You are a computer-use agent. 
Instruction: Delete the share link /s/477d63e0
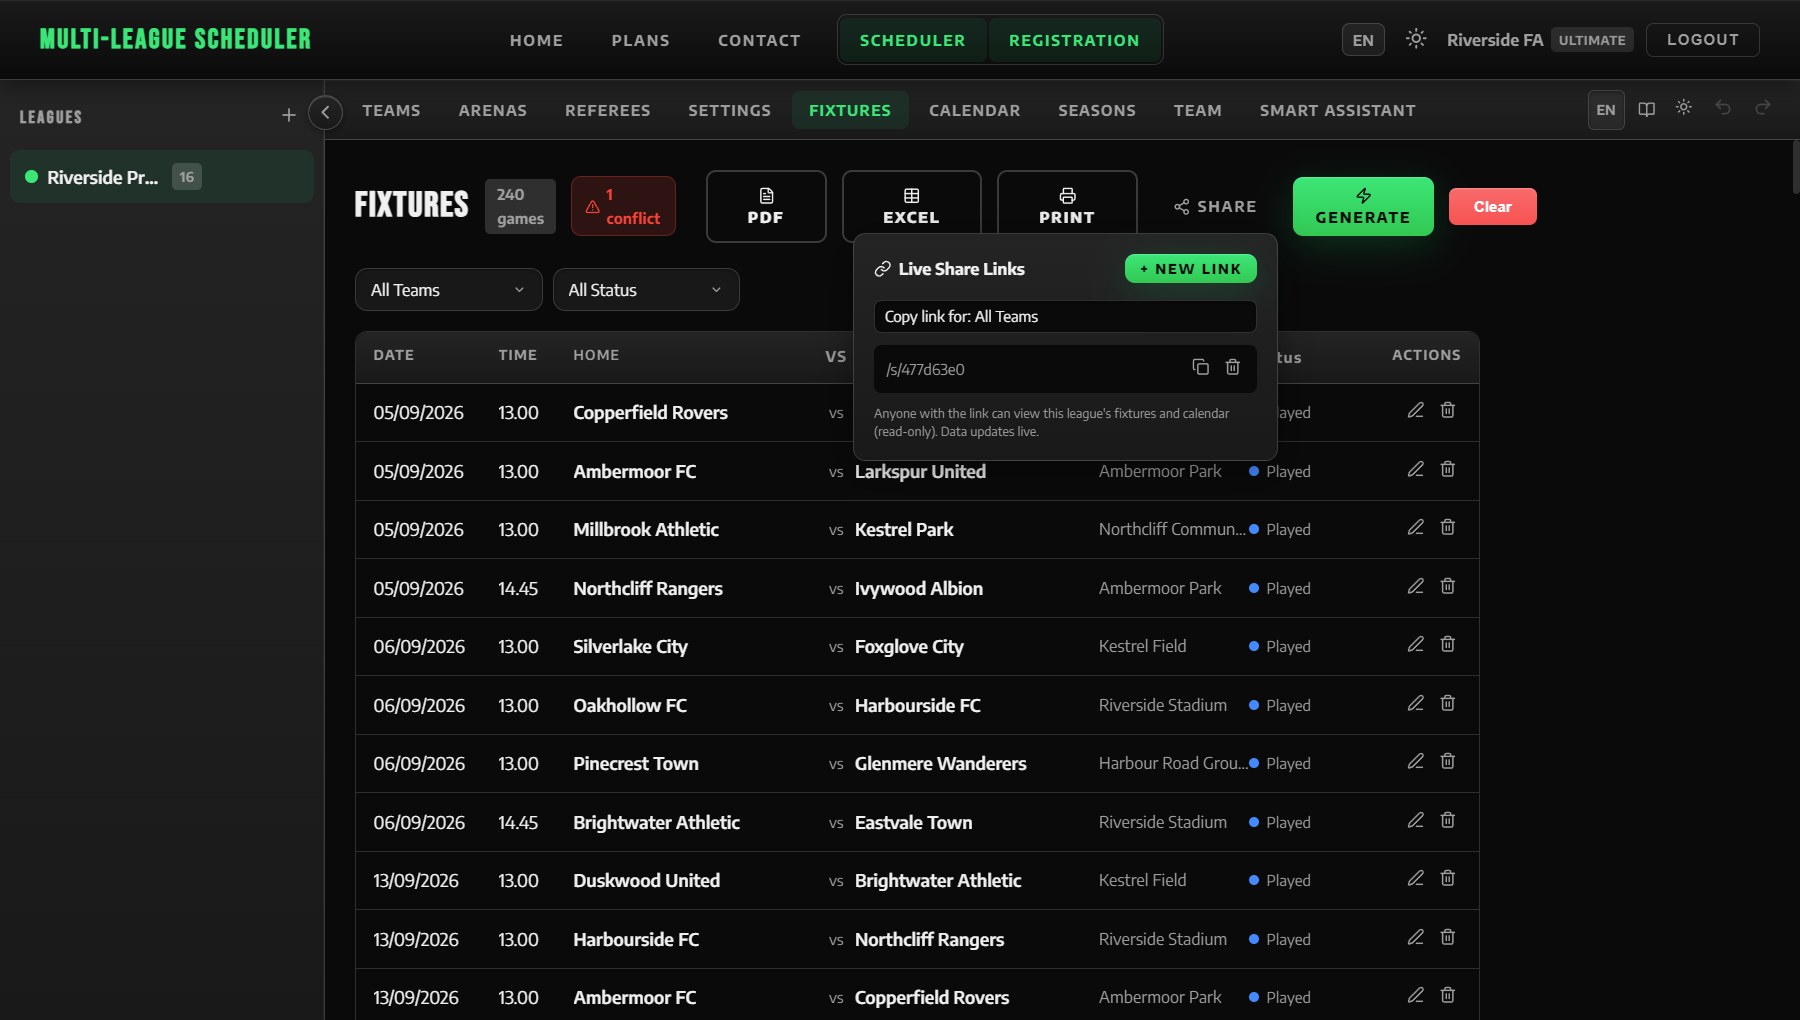pos(1232,368)
